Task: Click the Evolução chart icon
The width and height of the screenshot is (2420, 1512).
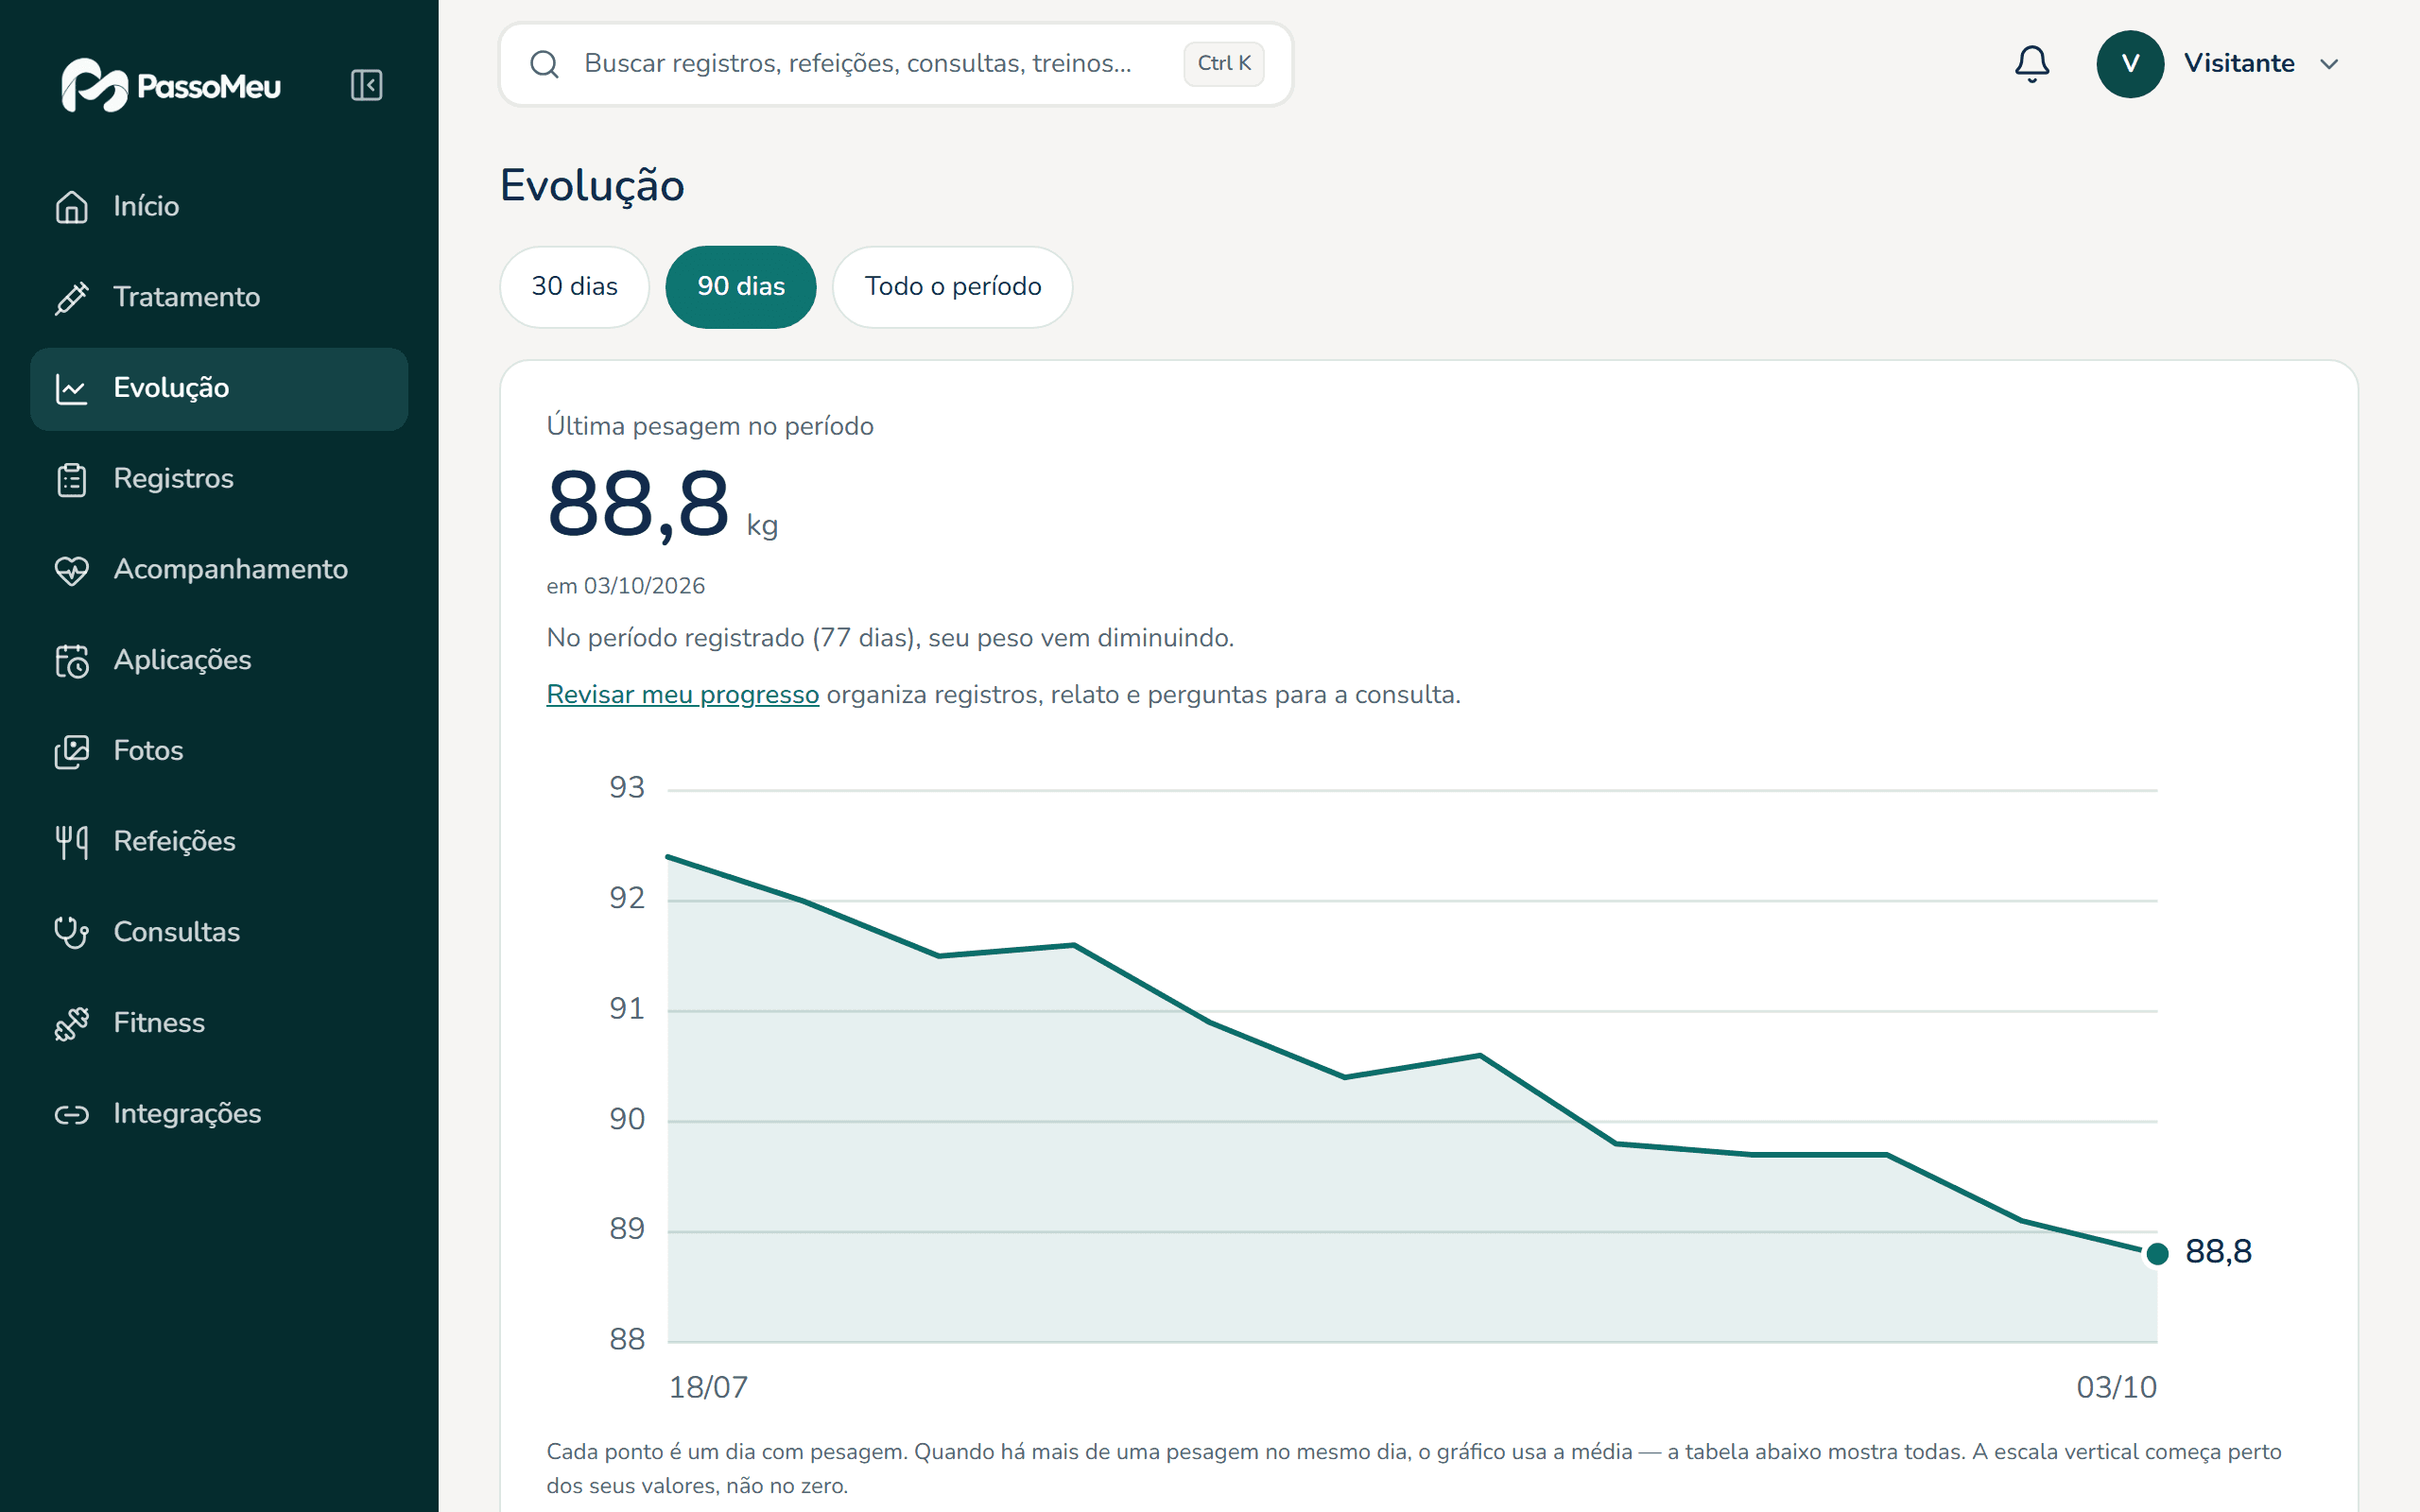Action: pyautogui.click(x=72, y=388)
